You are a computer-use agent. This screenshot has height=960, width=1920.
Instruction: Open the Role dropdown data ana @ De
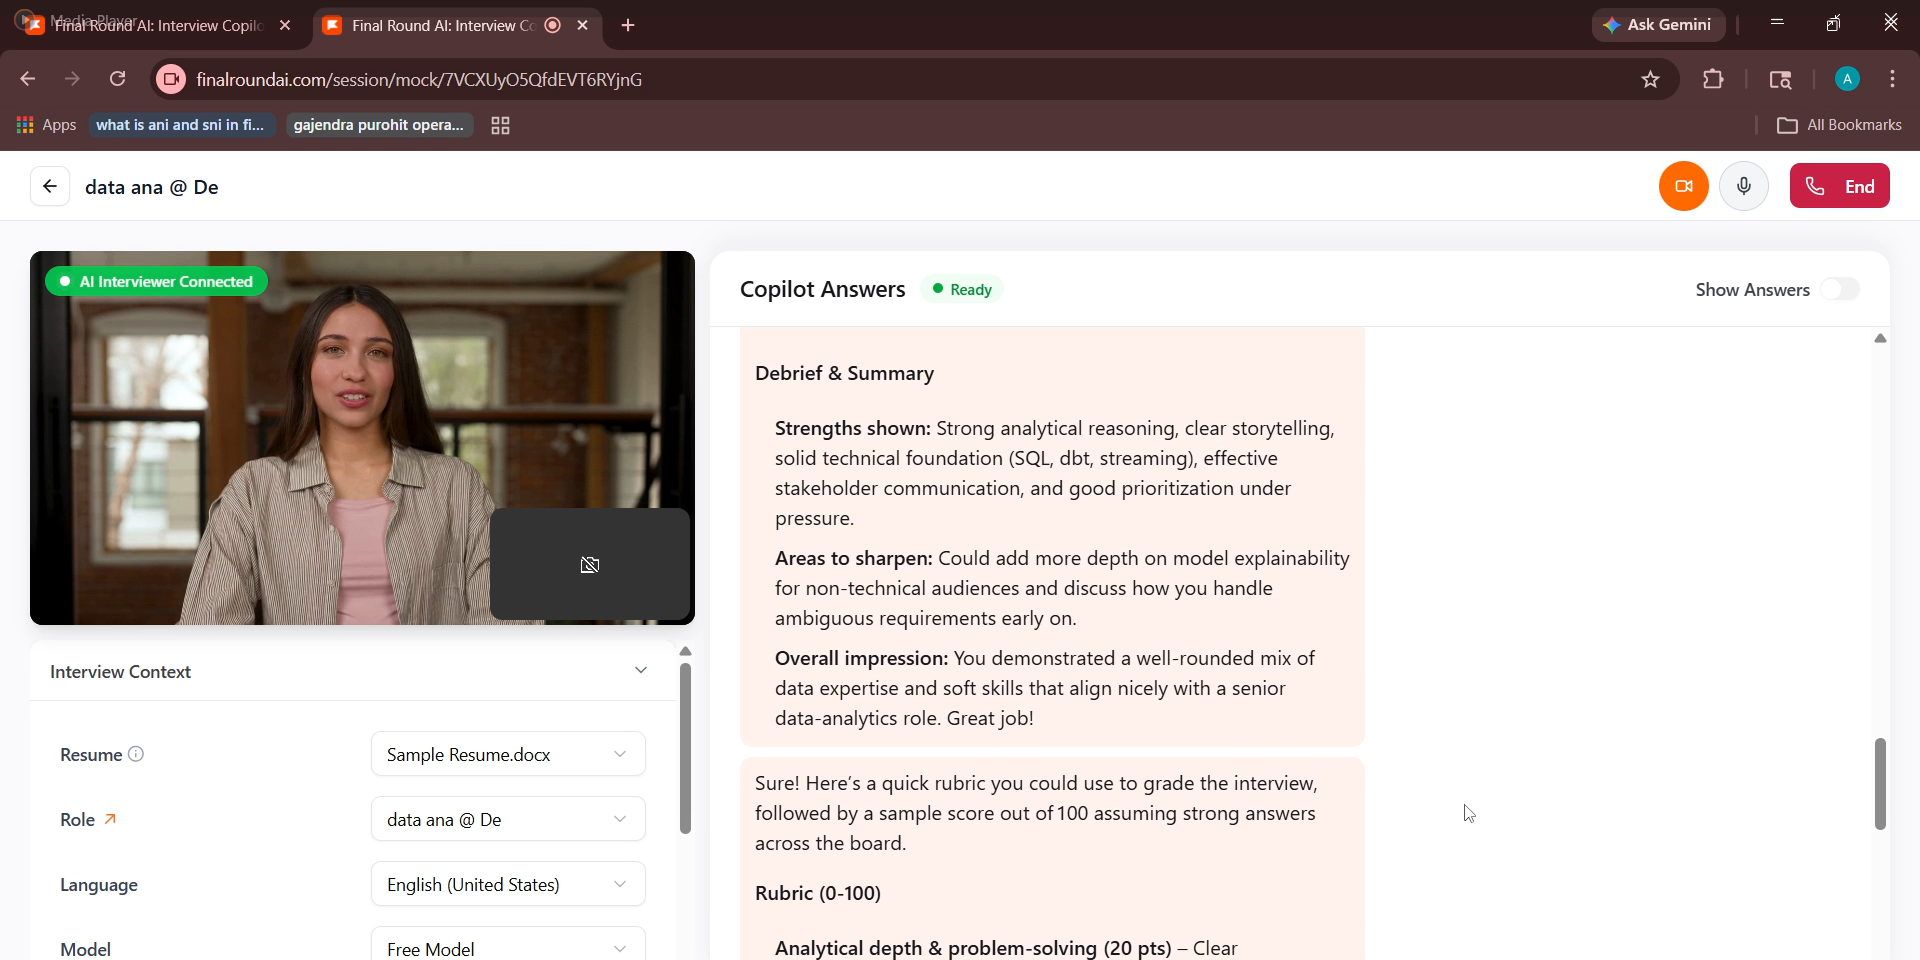point(508,819)
